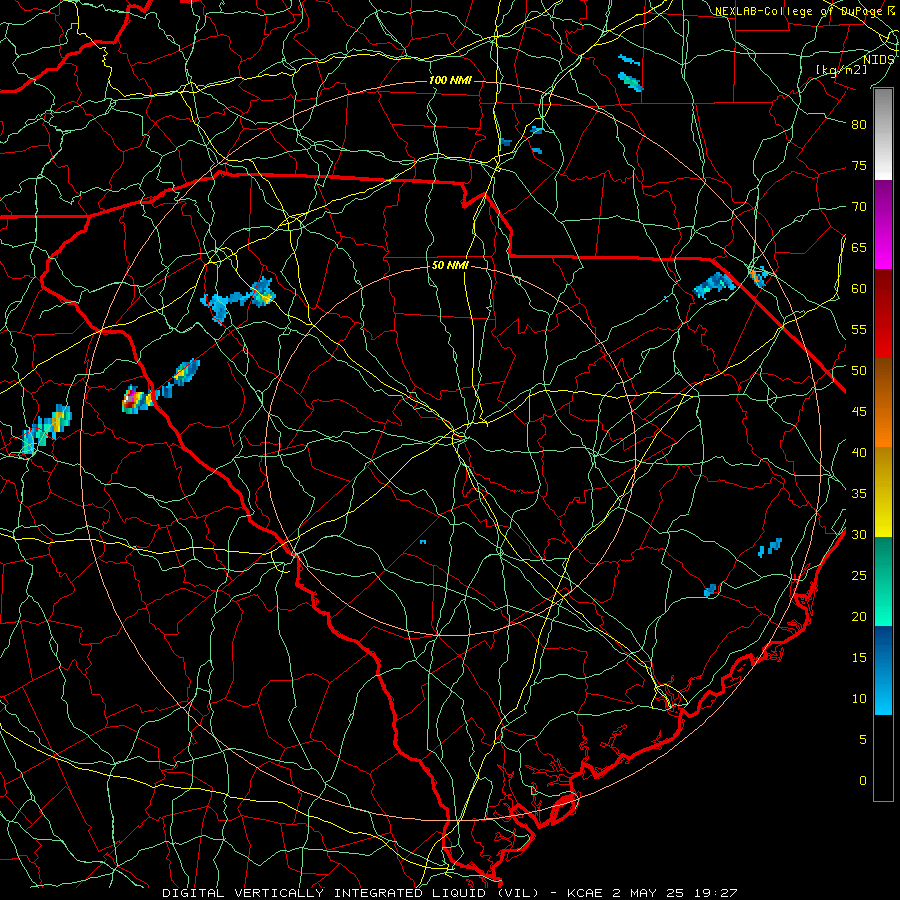Click the '15' value on the color scale
Screen dimensions: 900x900
(859, 658)
